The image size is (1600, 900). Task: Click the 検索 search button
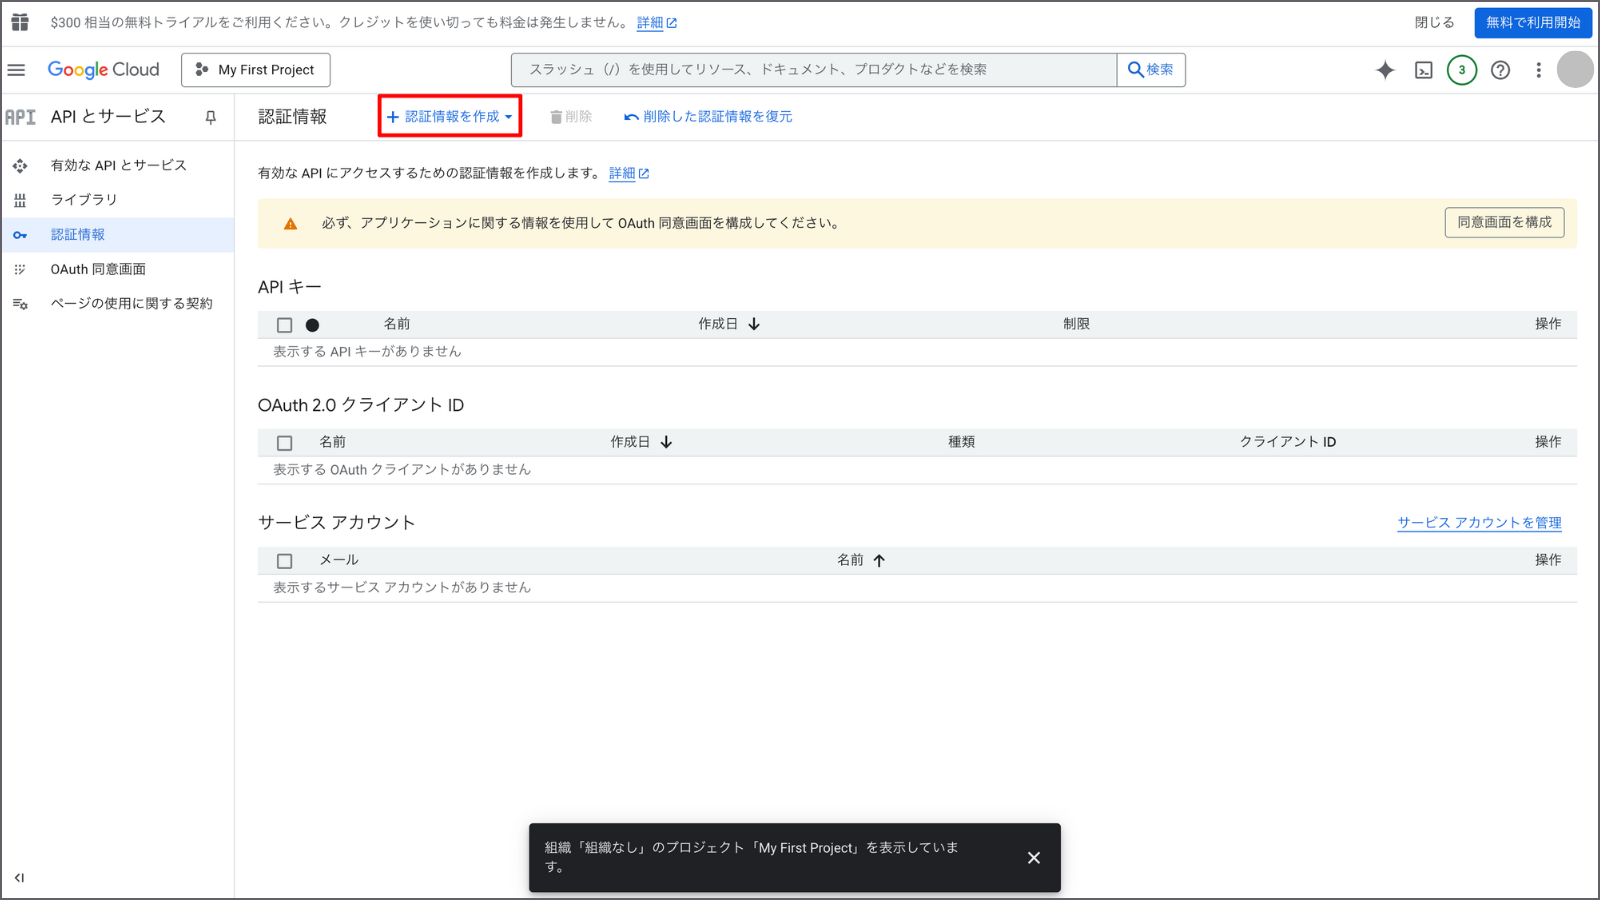point(1151,70)
